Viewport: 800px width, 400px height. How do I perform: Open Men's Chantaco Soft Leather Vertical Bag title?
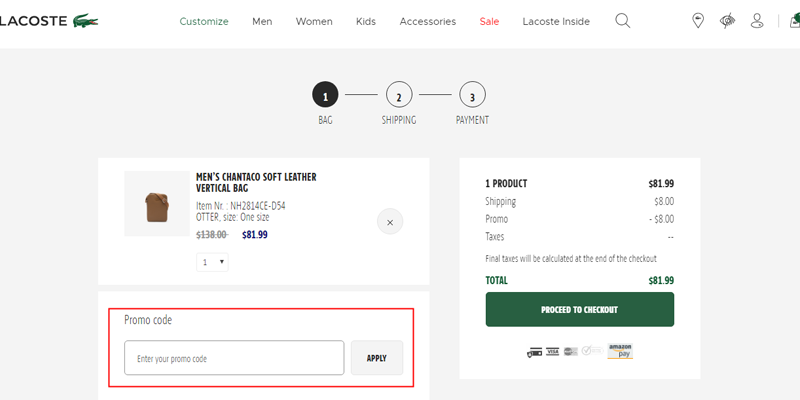256,183
